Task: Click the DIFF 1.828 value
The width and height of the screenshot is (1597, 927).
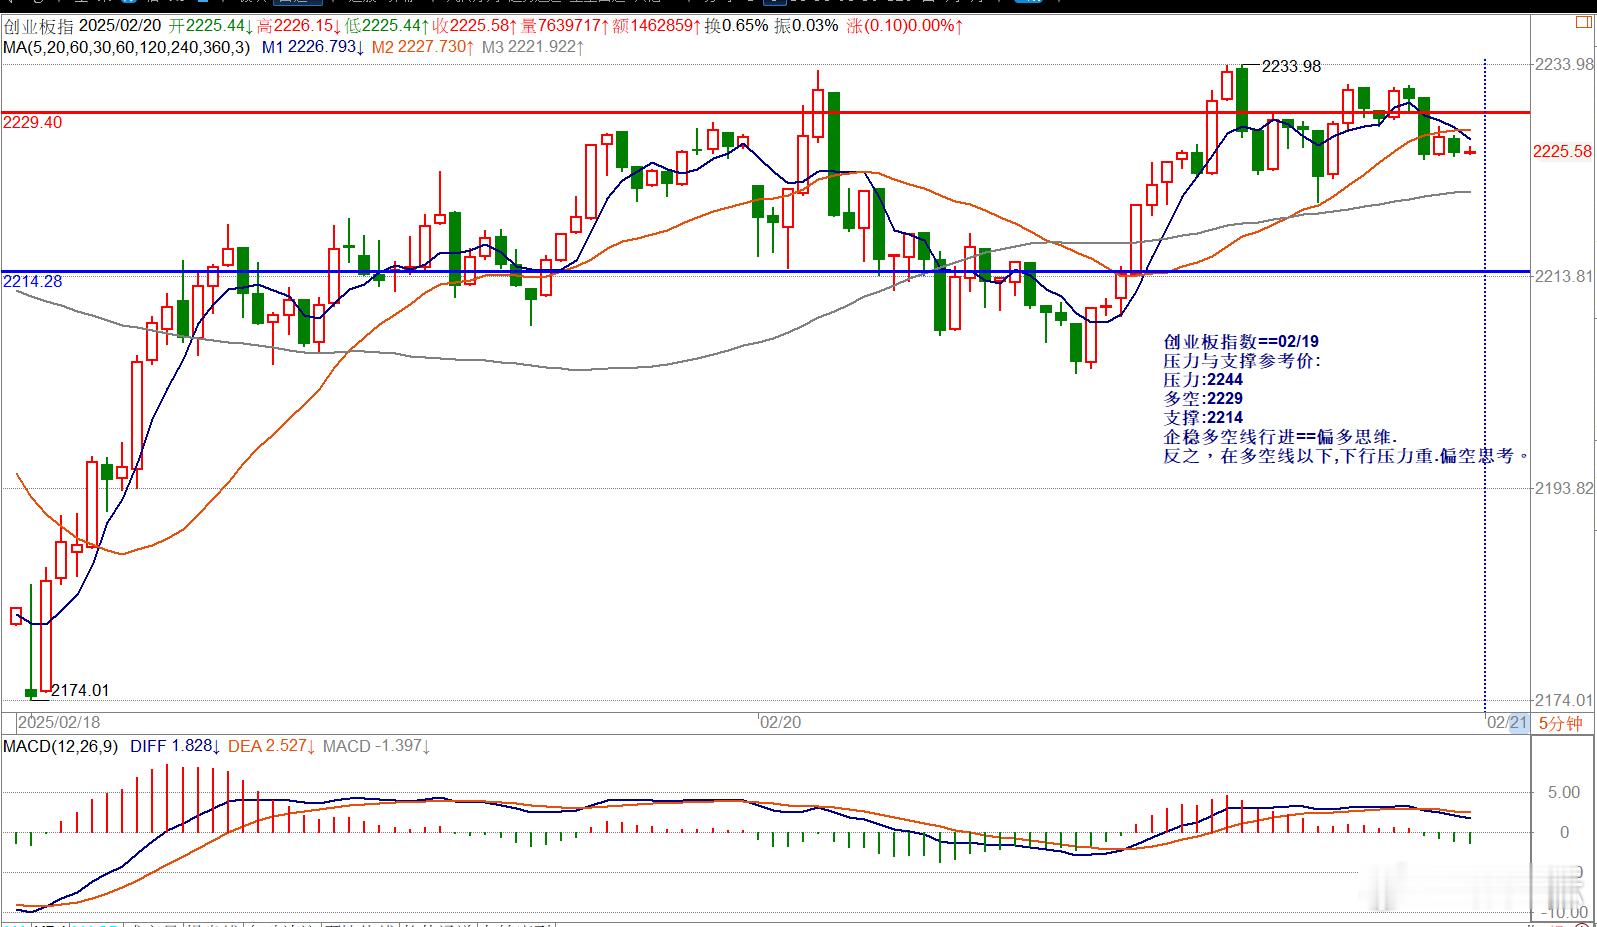Action: click(x=176, y=746)
